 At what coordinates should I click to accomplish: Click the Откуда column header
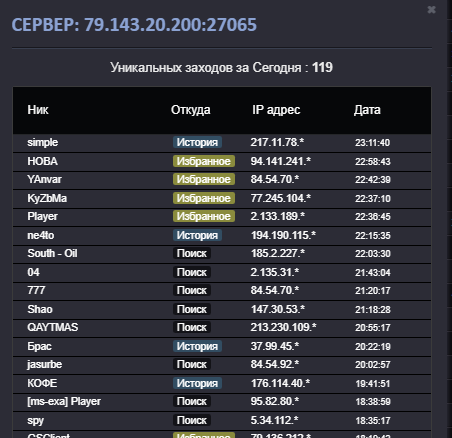tap(191, 110)
